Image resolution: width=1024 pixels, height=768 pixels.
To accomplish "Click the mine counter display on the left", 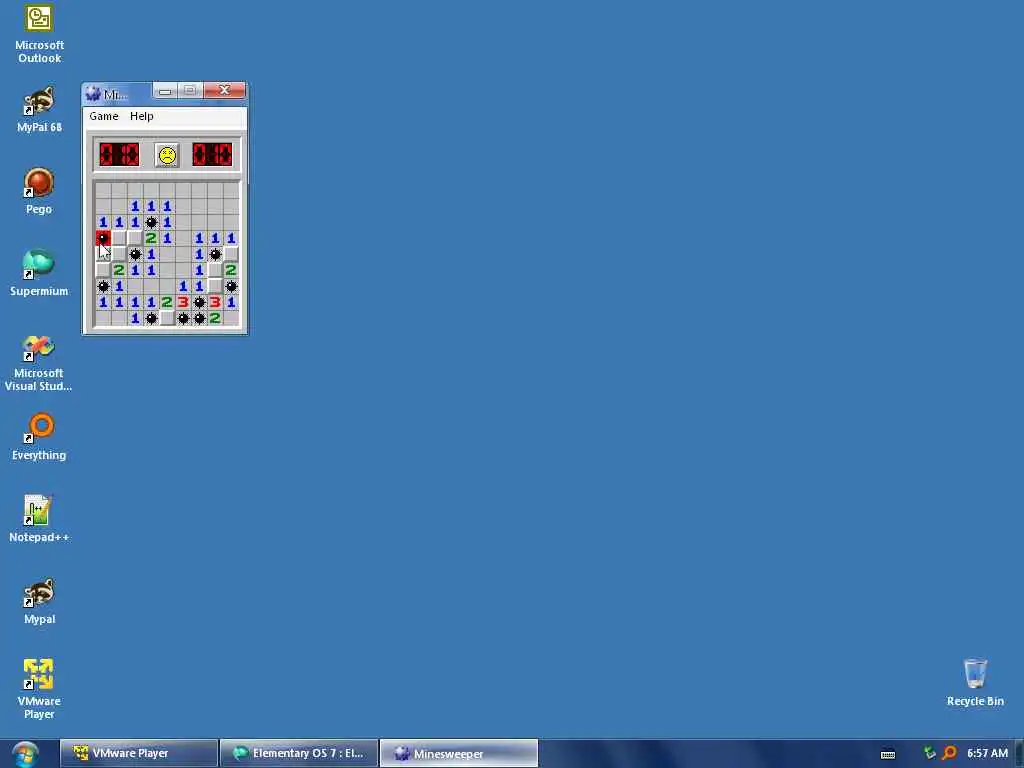I will (x=120, y=155).
